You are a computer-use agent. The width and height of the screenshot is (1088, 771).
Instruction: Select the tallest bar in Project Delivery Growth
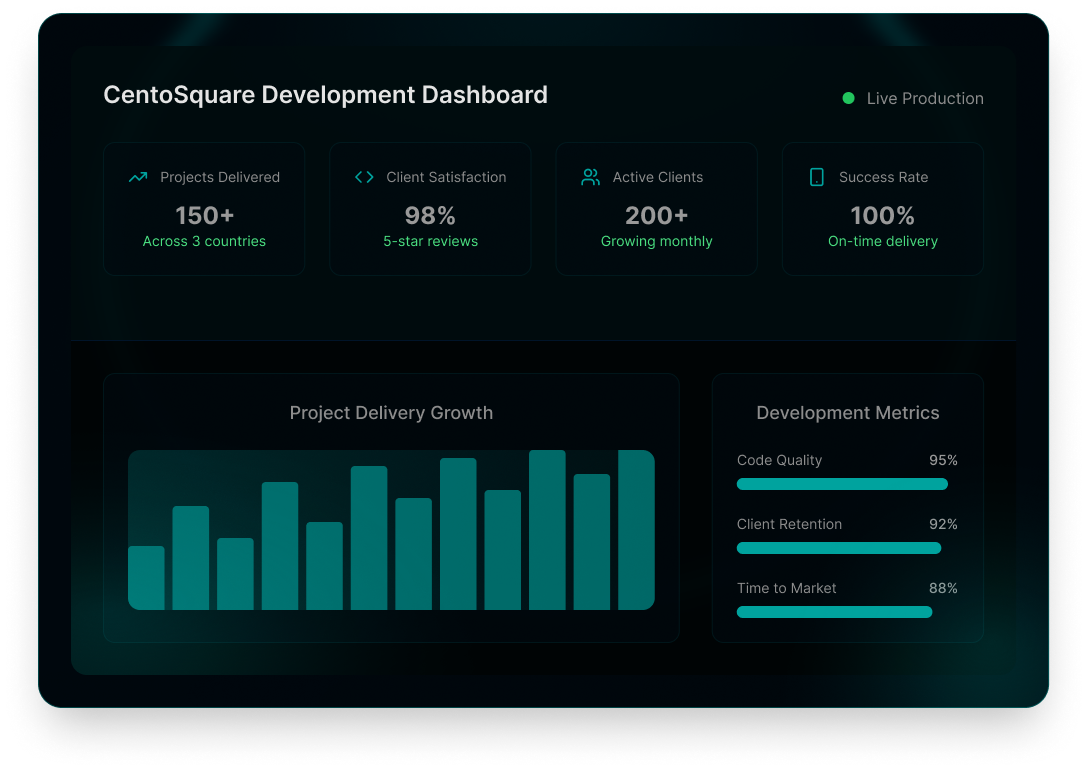coord(547,530)
